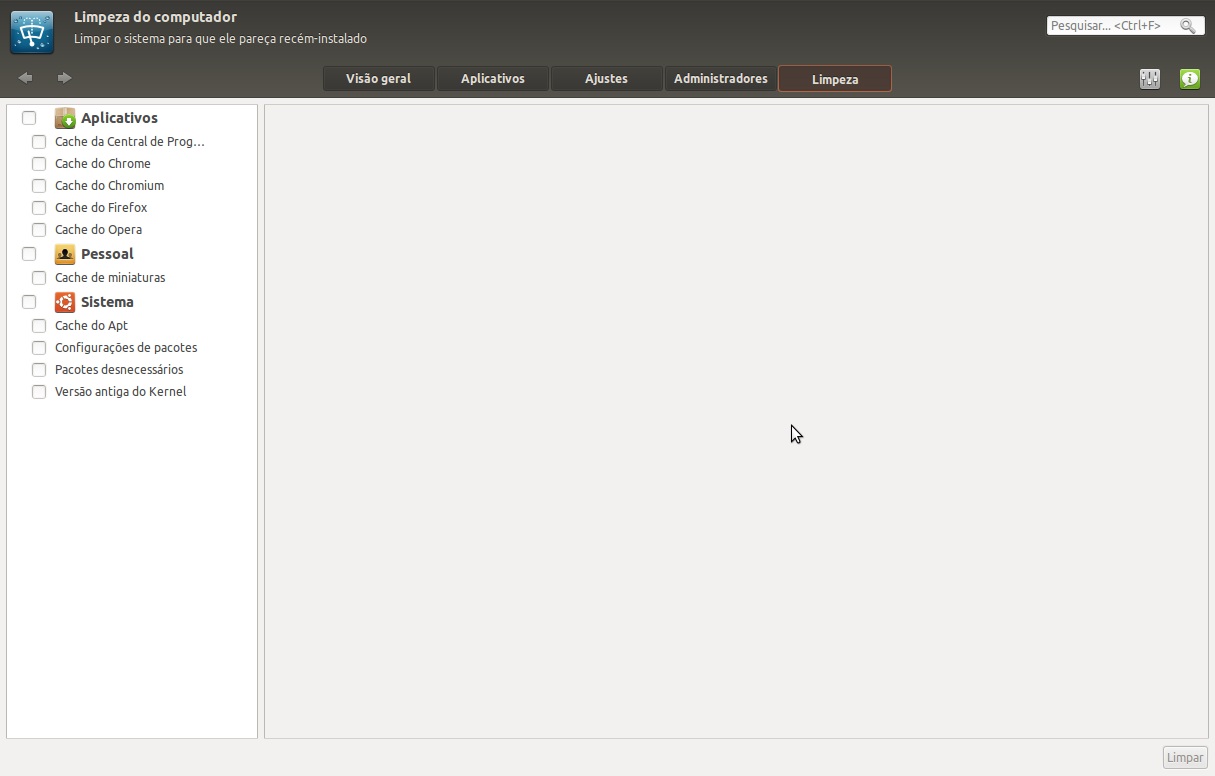Select the Aplicativos heading text
This screenshot has width=1215, height=776.
pos(119,118)
